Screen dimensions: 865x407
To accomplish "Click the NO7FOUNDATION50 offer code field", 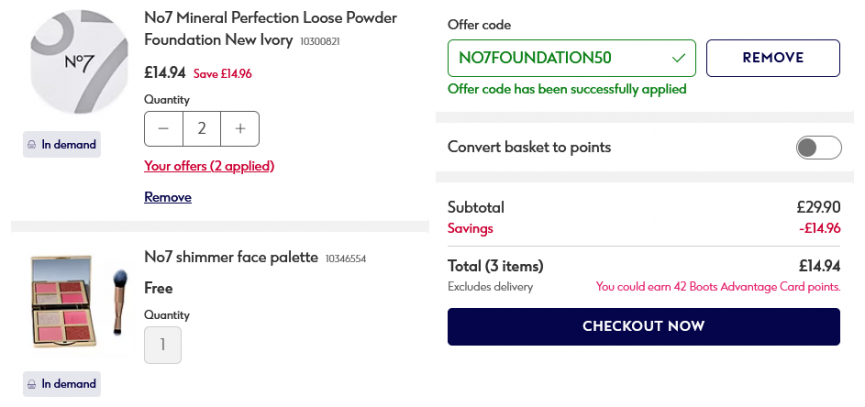I will pyautogui.click(x=572, y=58).
